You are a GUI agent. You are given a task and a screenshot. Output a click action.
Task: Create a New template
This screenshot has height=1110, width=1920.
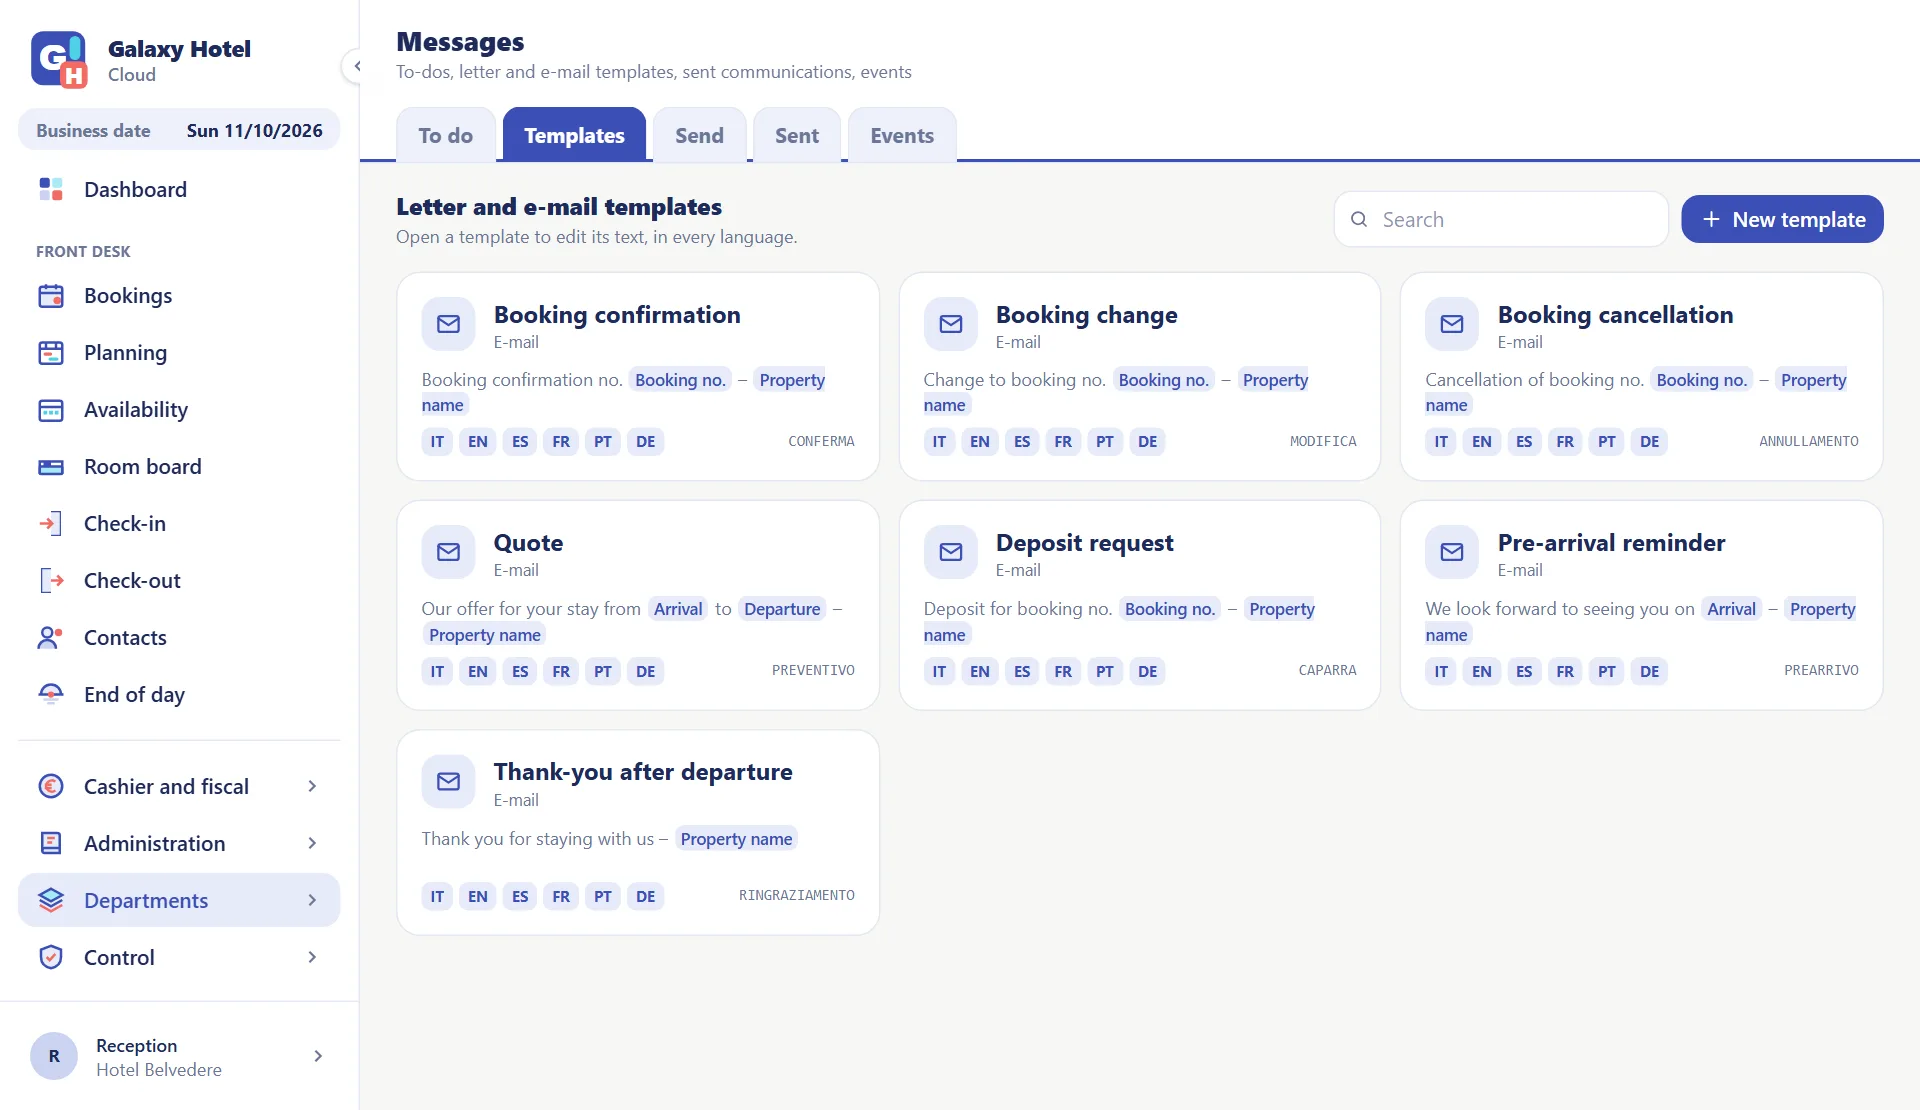pyautogui.click(x=1782, y=219)
